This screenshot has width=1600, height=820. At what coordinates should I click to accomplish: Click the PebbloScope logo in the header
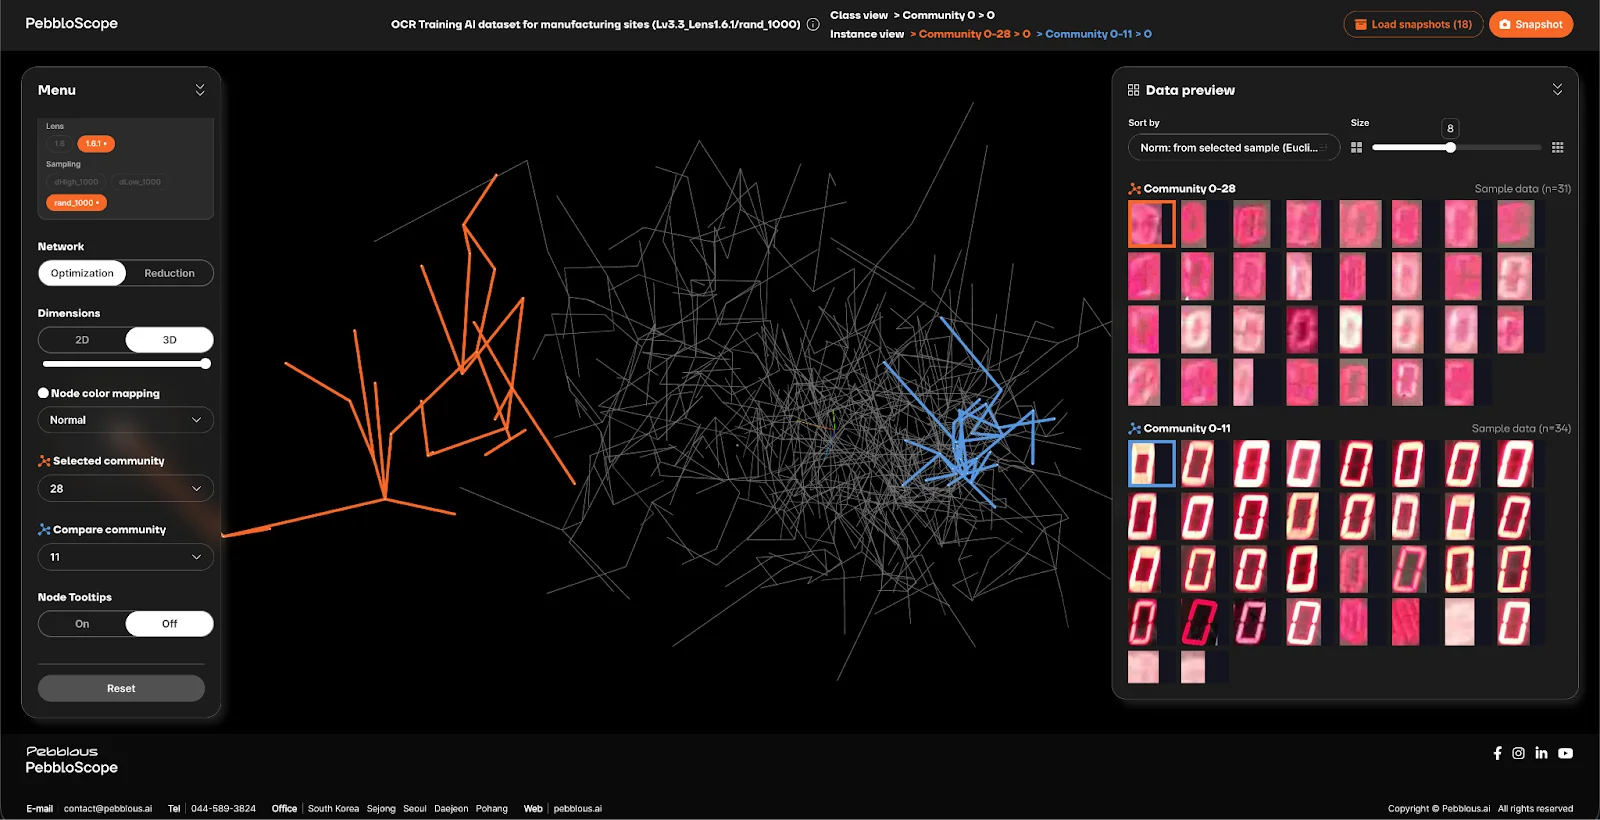click(71, 23)
